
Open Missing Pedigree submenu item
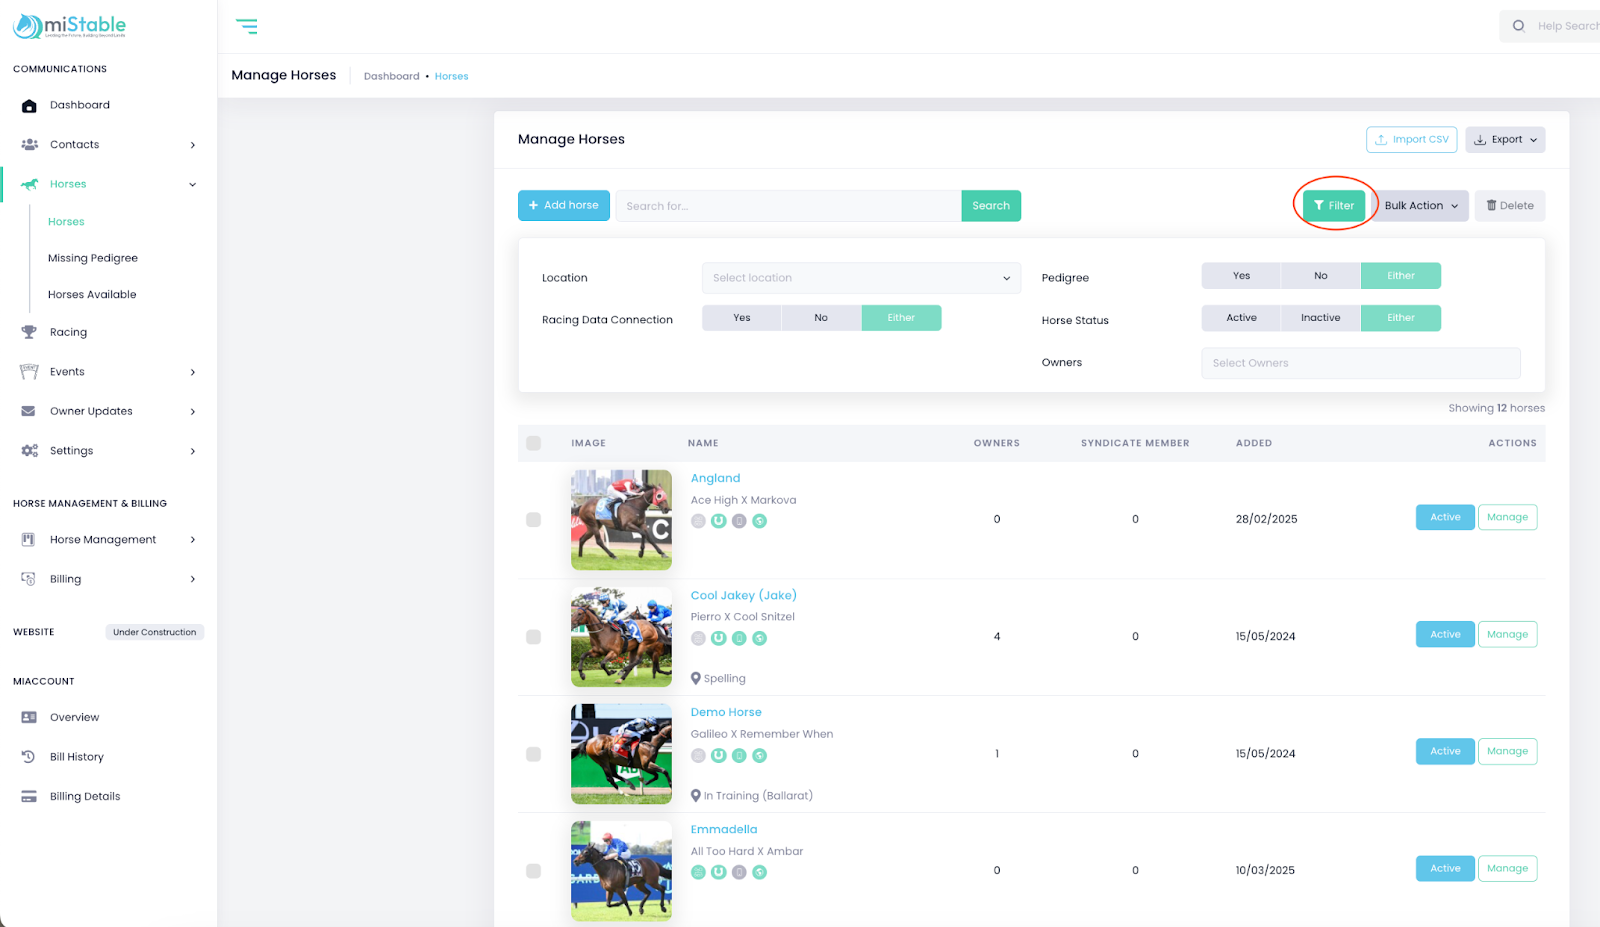(93, 258)
